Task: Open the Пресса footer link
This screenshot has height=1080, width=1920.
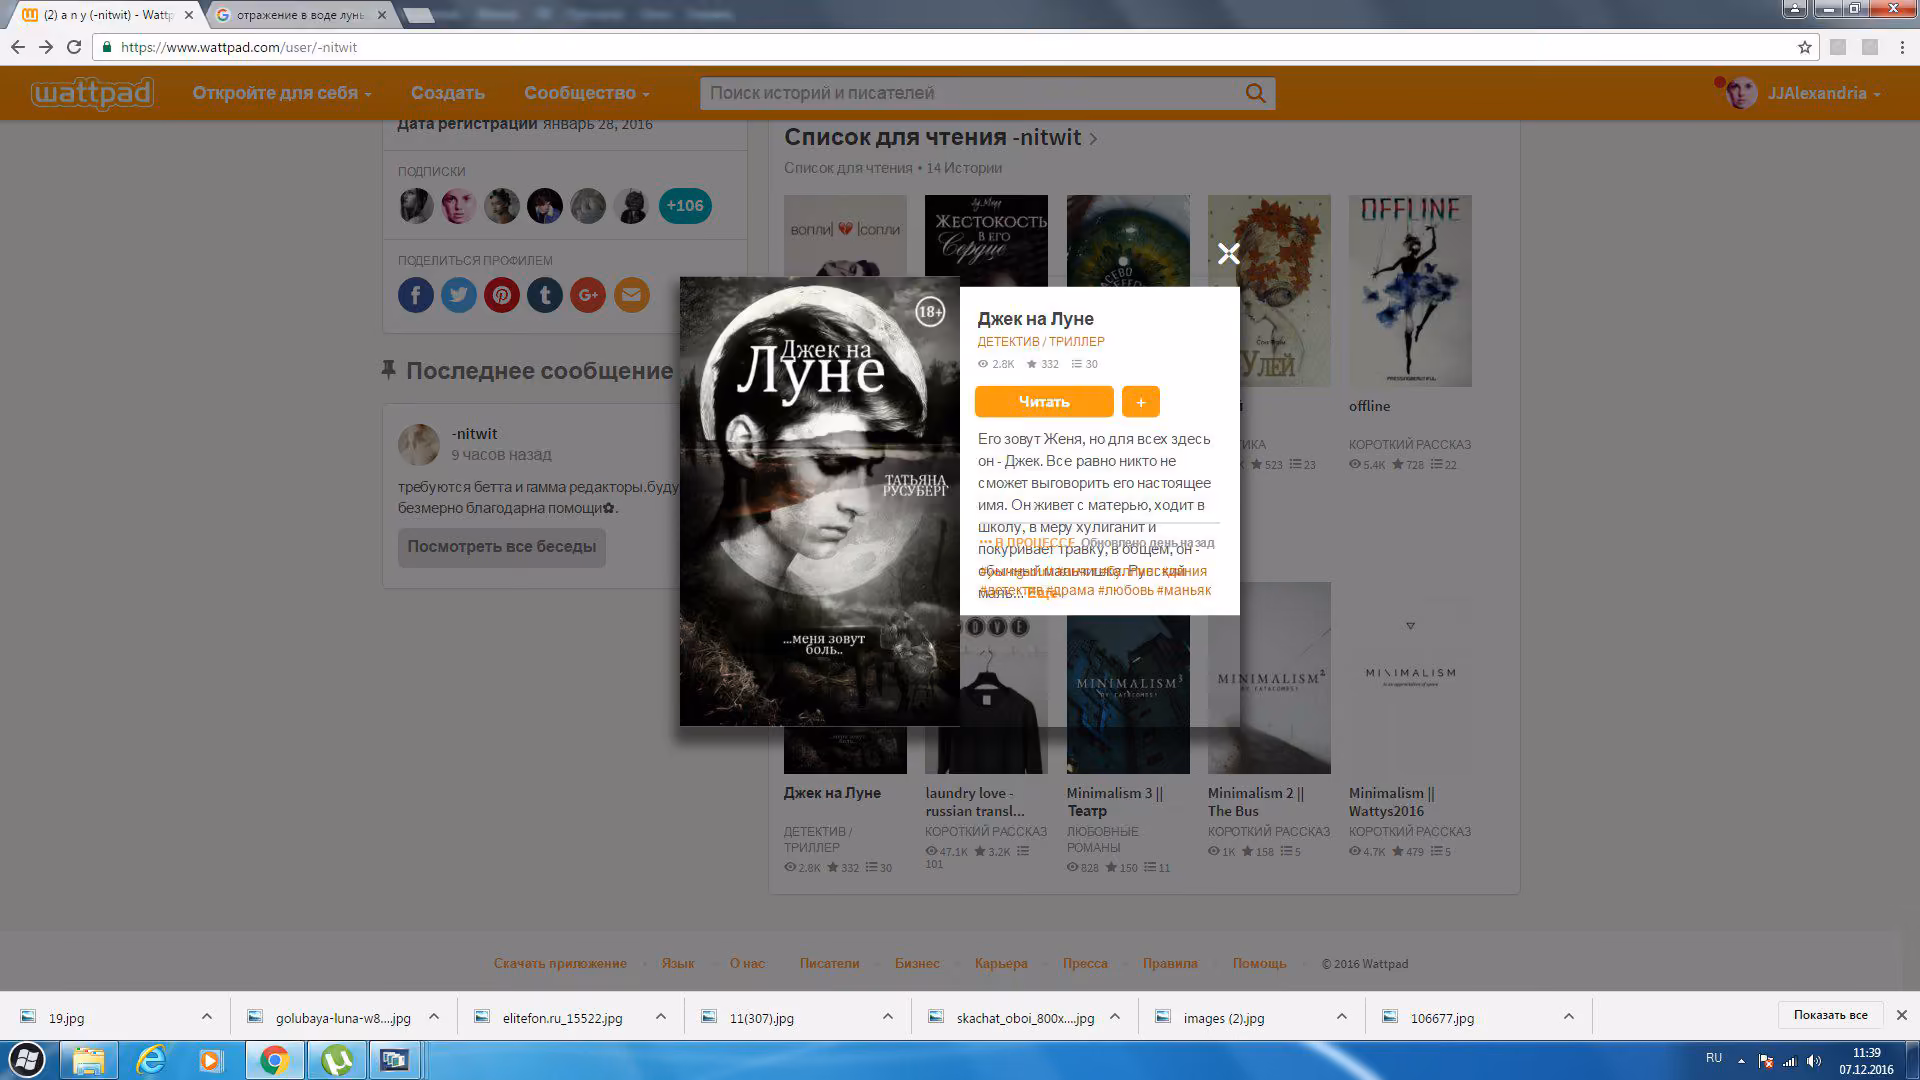Action: coord(1085,964)
